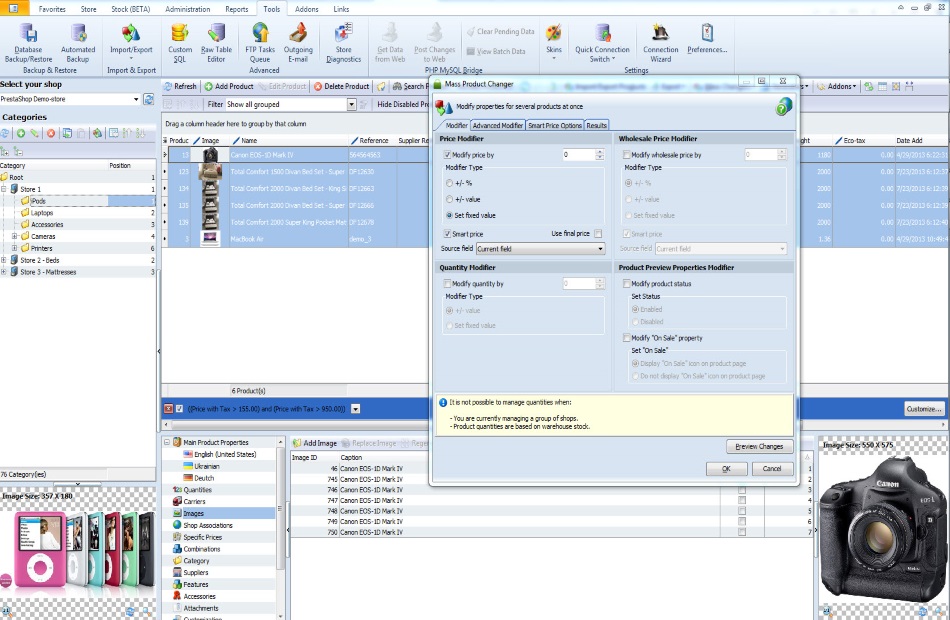The width and height of the screenshot is (950, 620).
Task: Open the Skins gallery
Action: (x=554, y=41)
